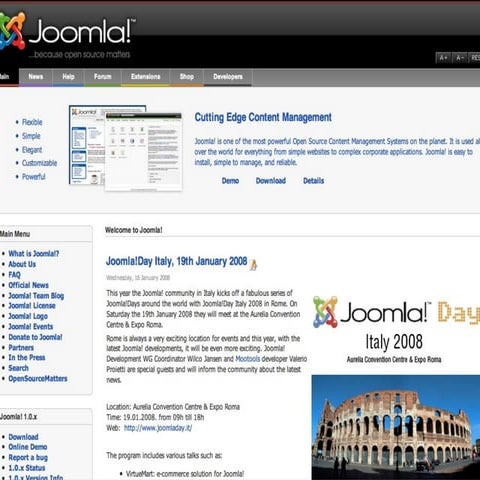This screenshot has width=480, height=480.
Task: Open Download in Joomla! 1.0.x menu
Action: (23, 437)
